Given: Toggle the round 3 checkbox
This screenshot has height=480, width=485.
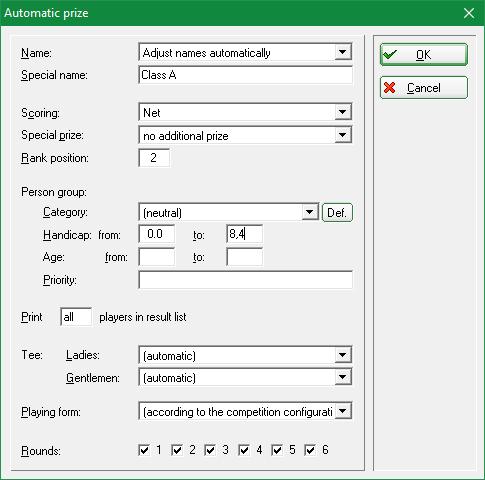Looking at the screenshot, I should point(210,450).
